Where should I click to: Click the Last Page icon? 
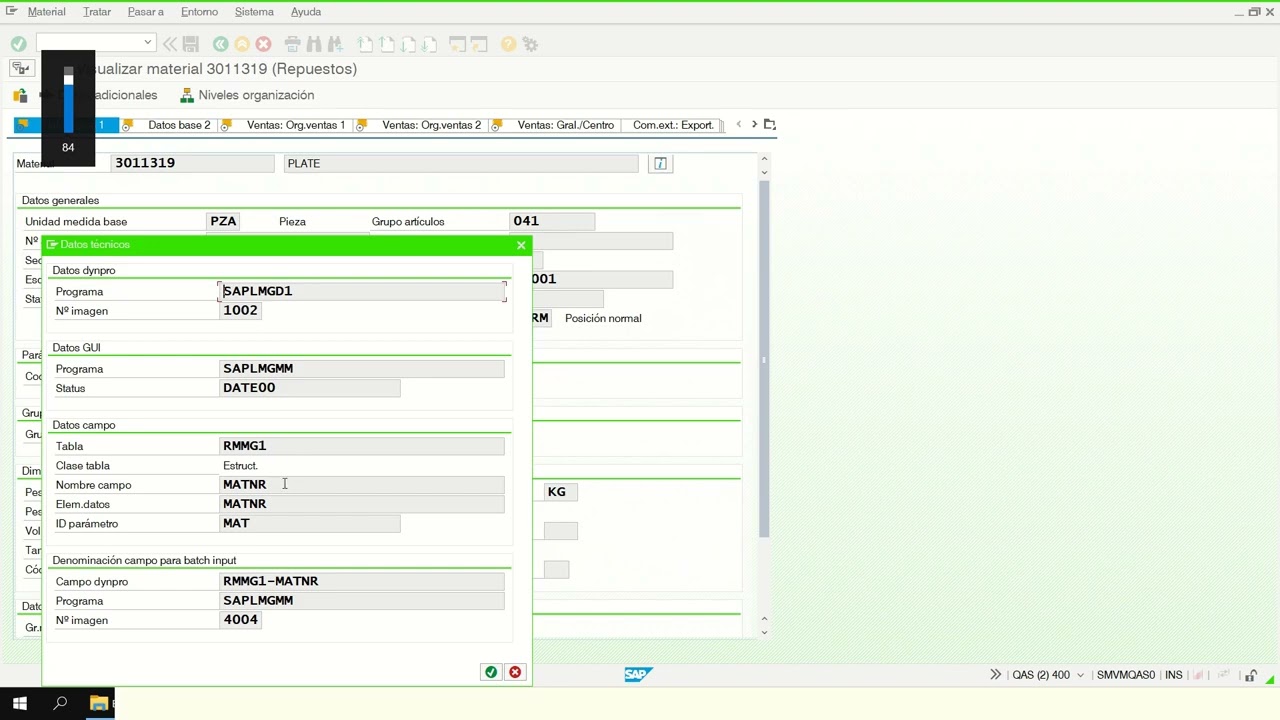point(430,44)
